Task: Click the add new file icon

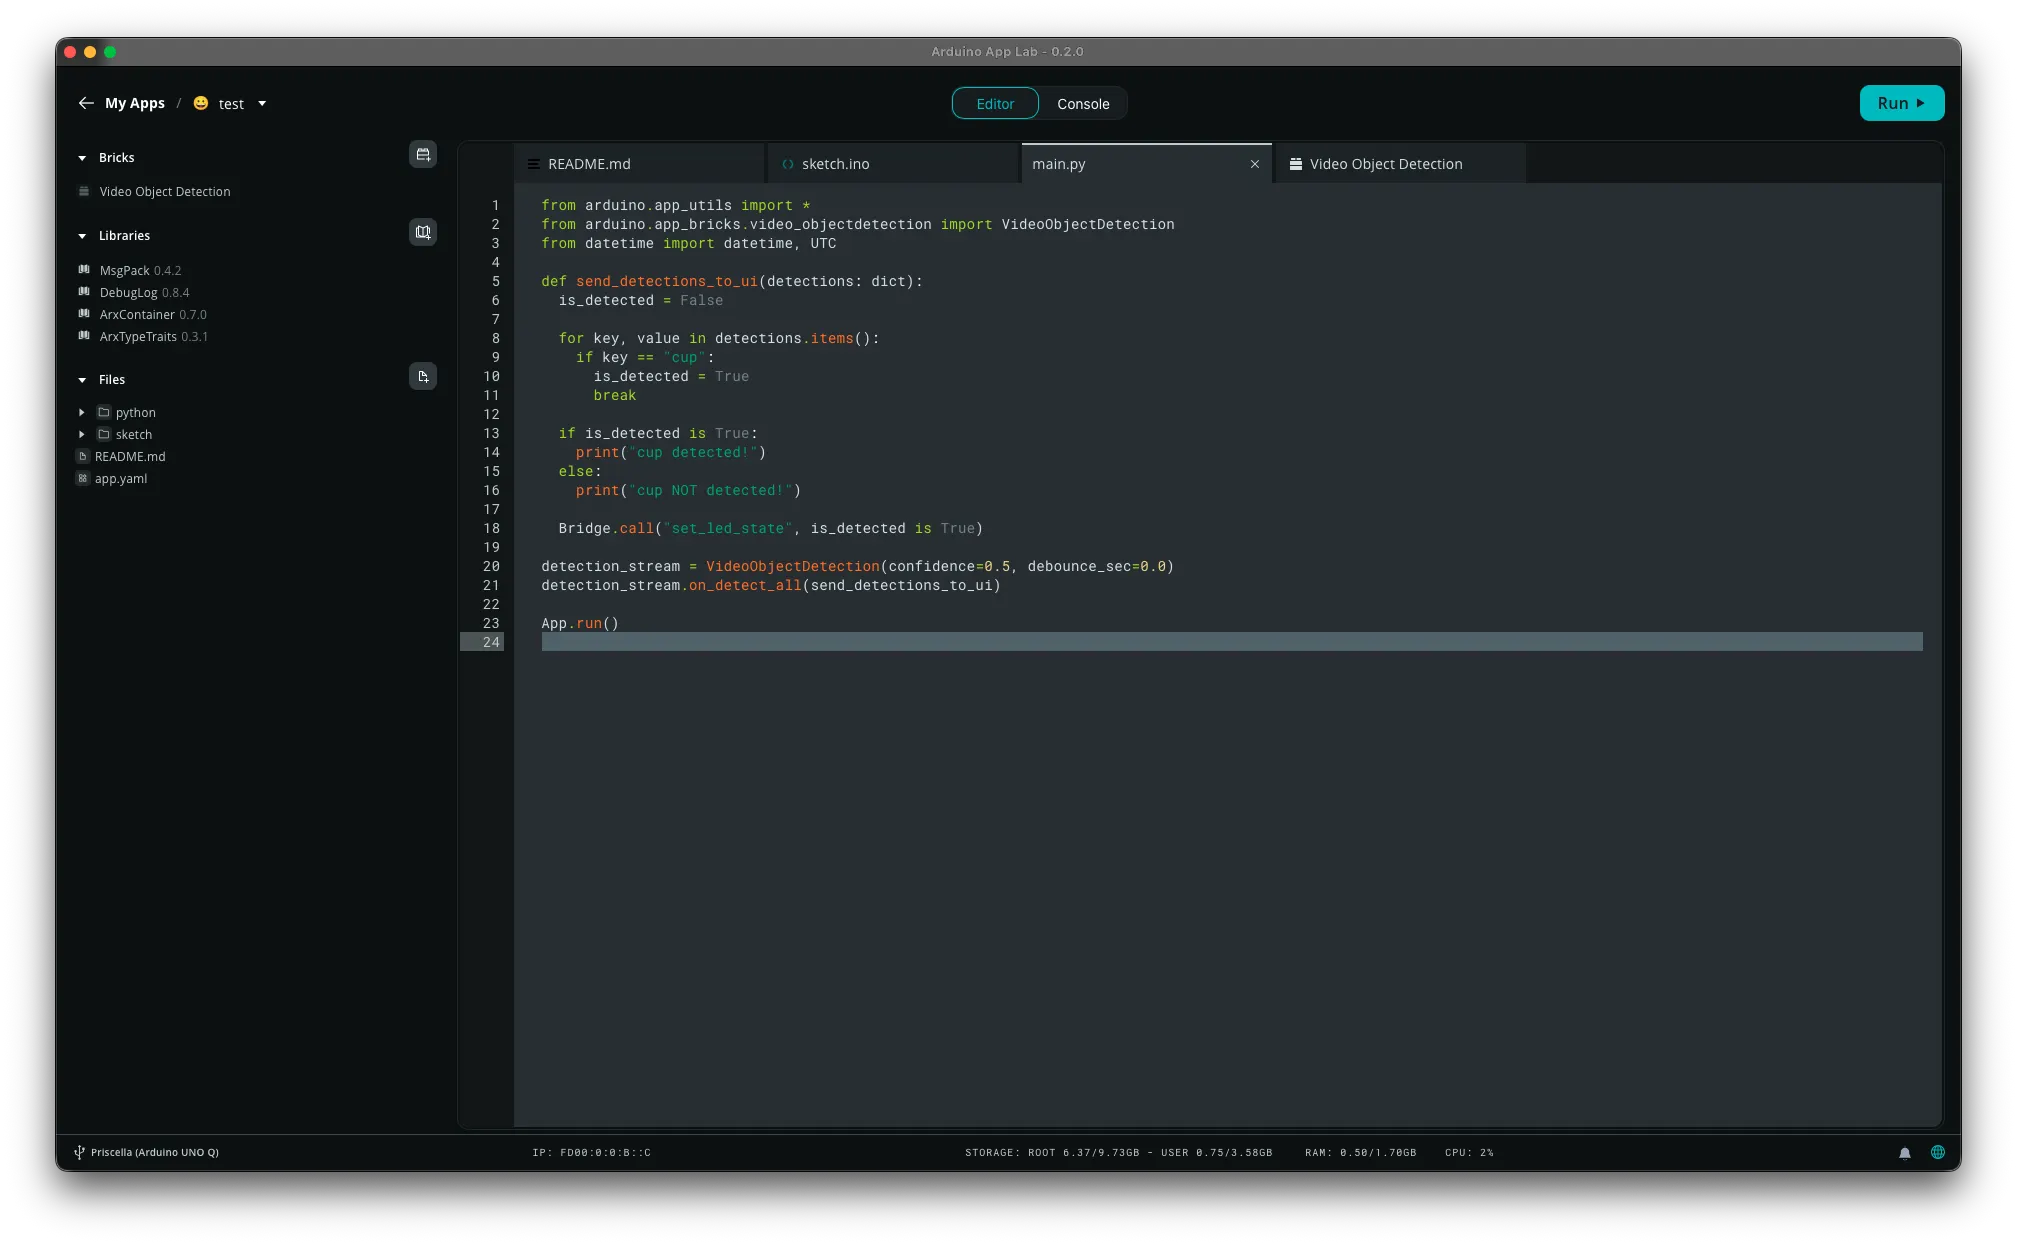Action: pos(423,376)
